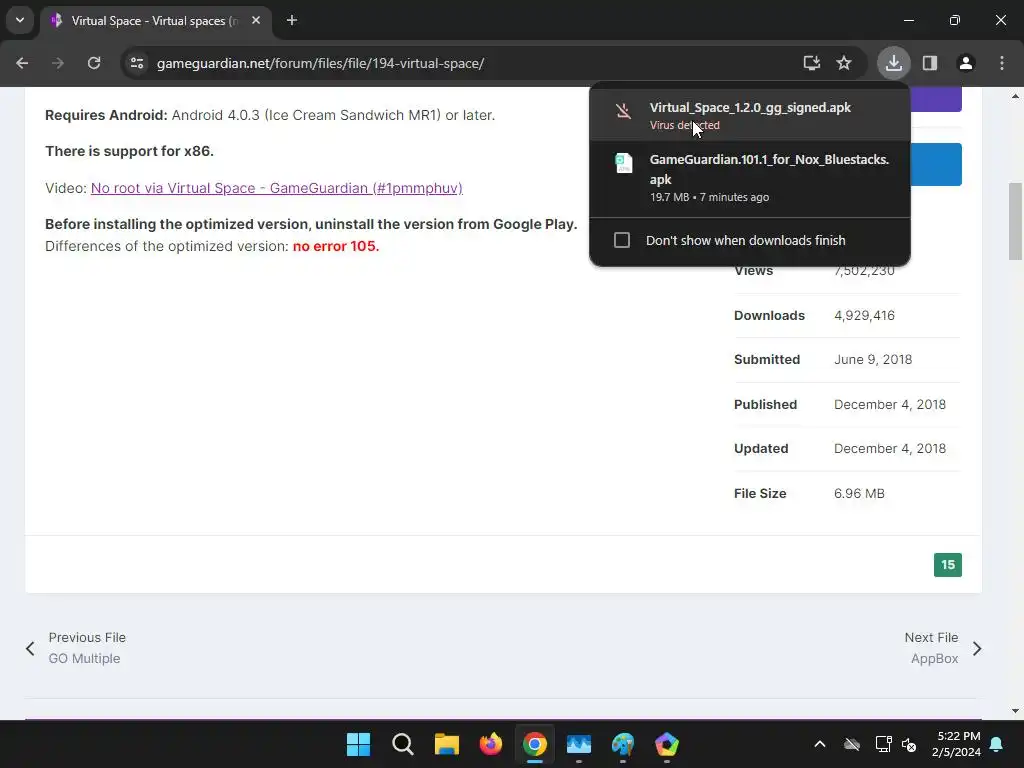This screenshot has height=768, width=1024.
Task: Click the page vertical scrollbar thumb
Action: pyautogui.click(x=1016, y=221)
